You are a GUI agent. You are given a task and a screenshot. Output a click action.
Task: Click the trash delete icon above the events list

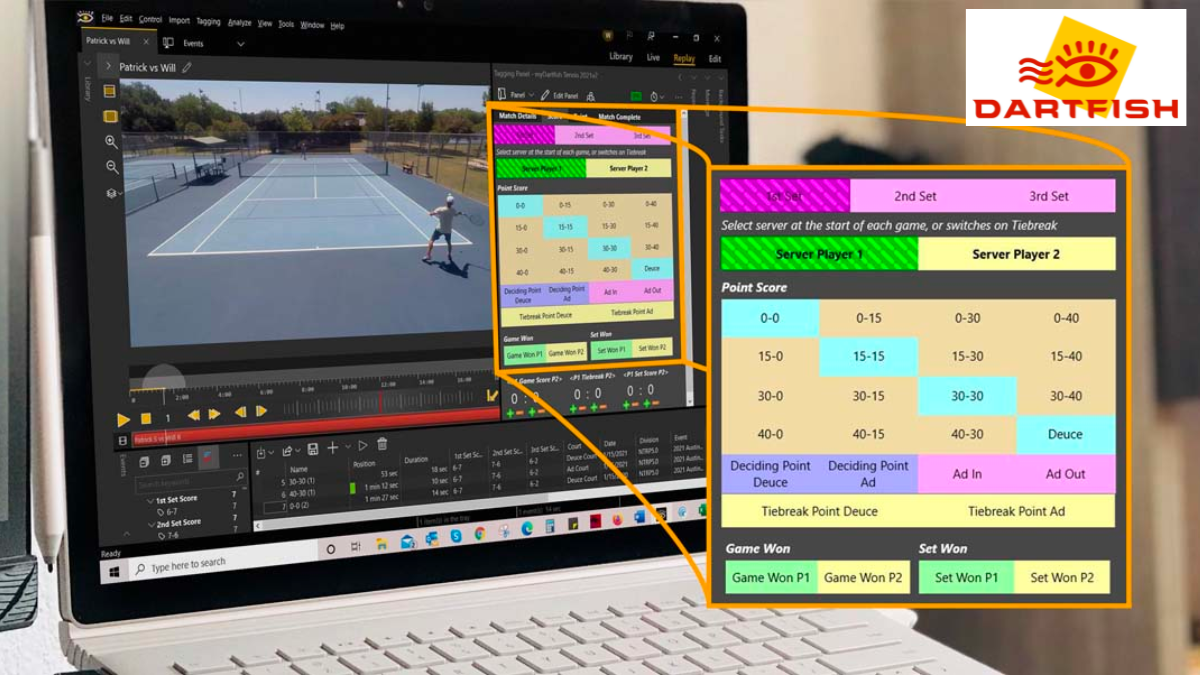pos(382,444)
